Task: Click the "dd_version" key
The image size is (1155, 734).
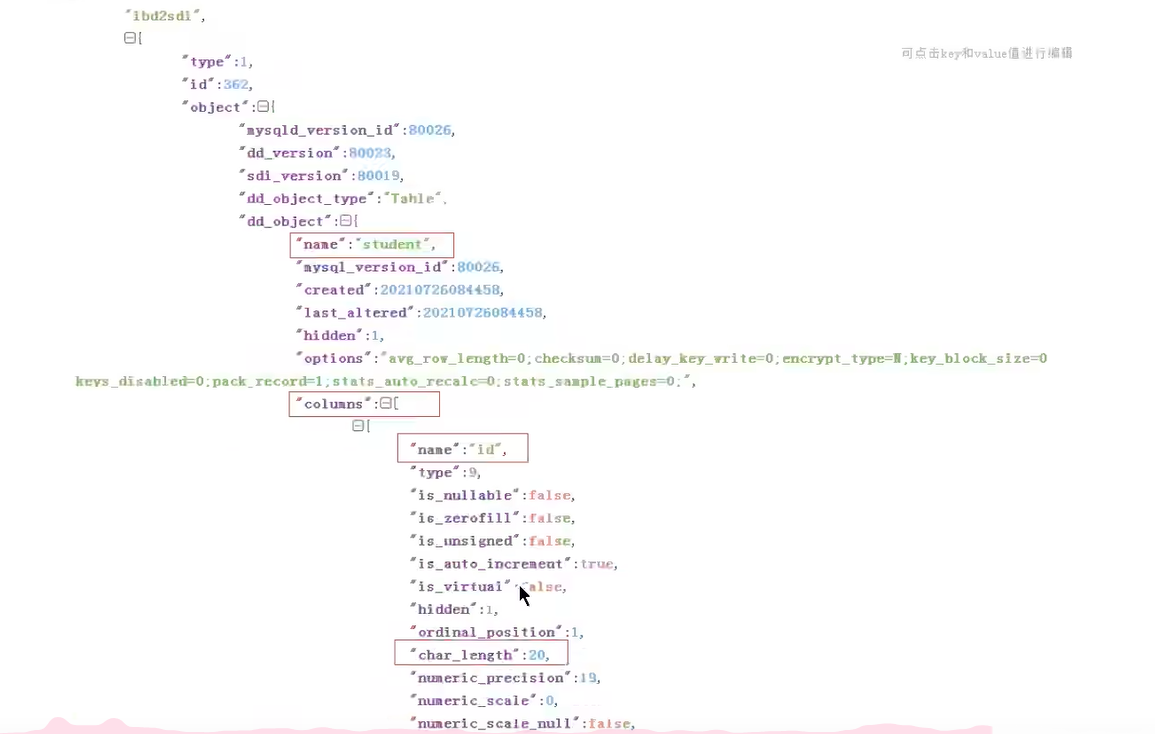Action: tap(289, 153)
